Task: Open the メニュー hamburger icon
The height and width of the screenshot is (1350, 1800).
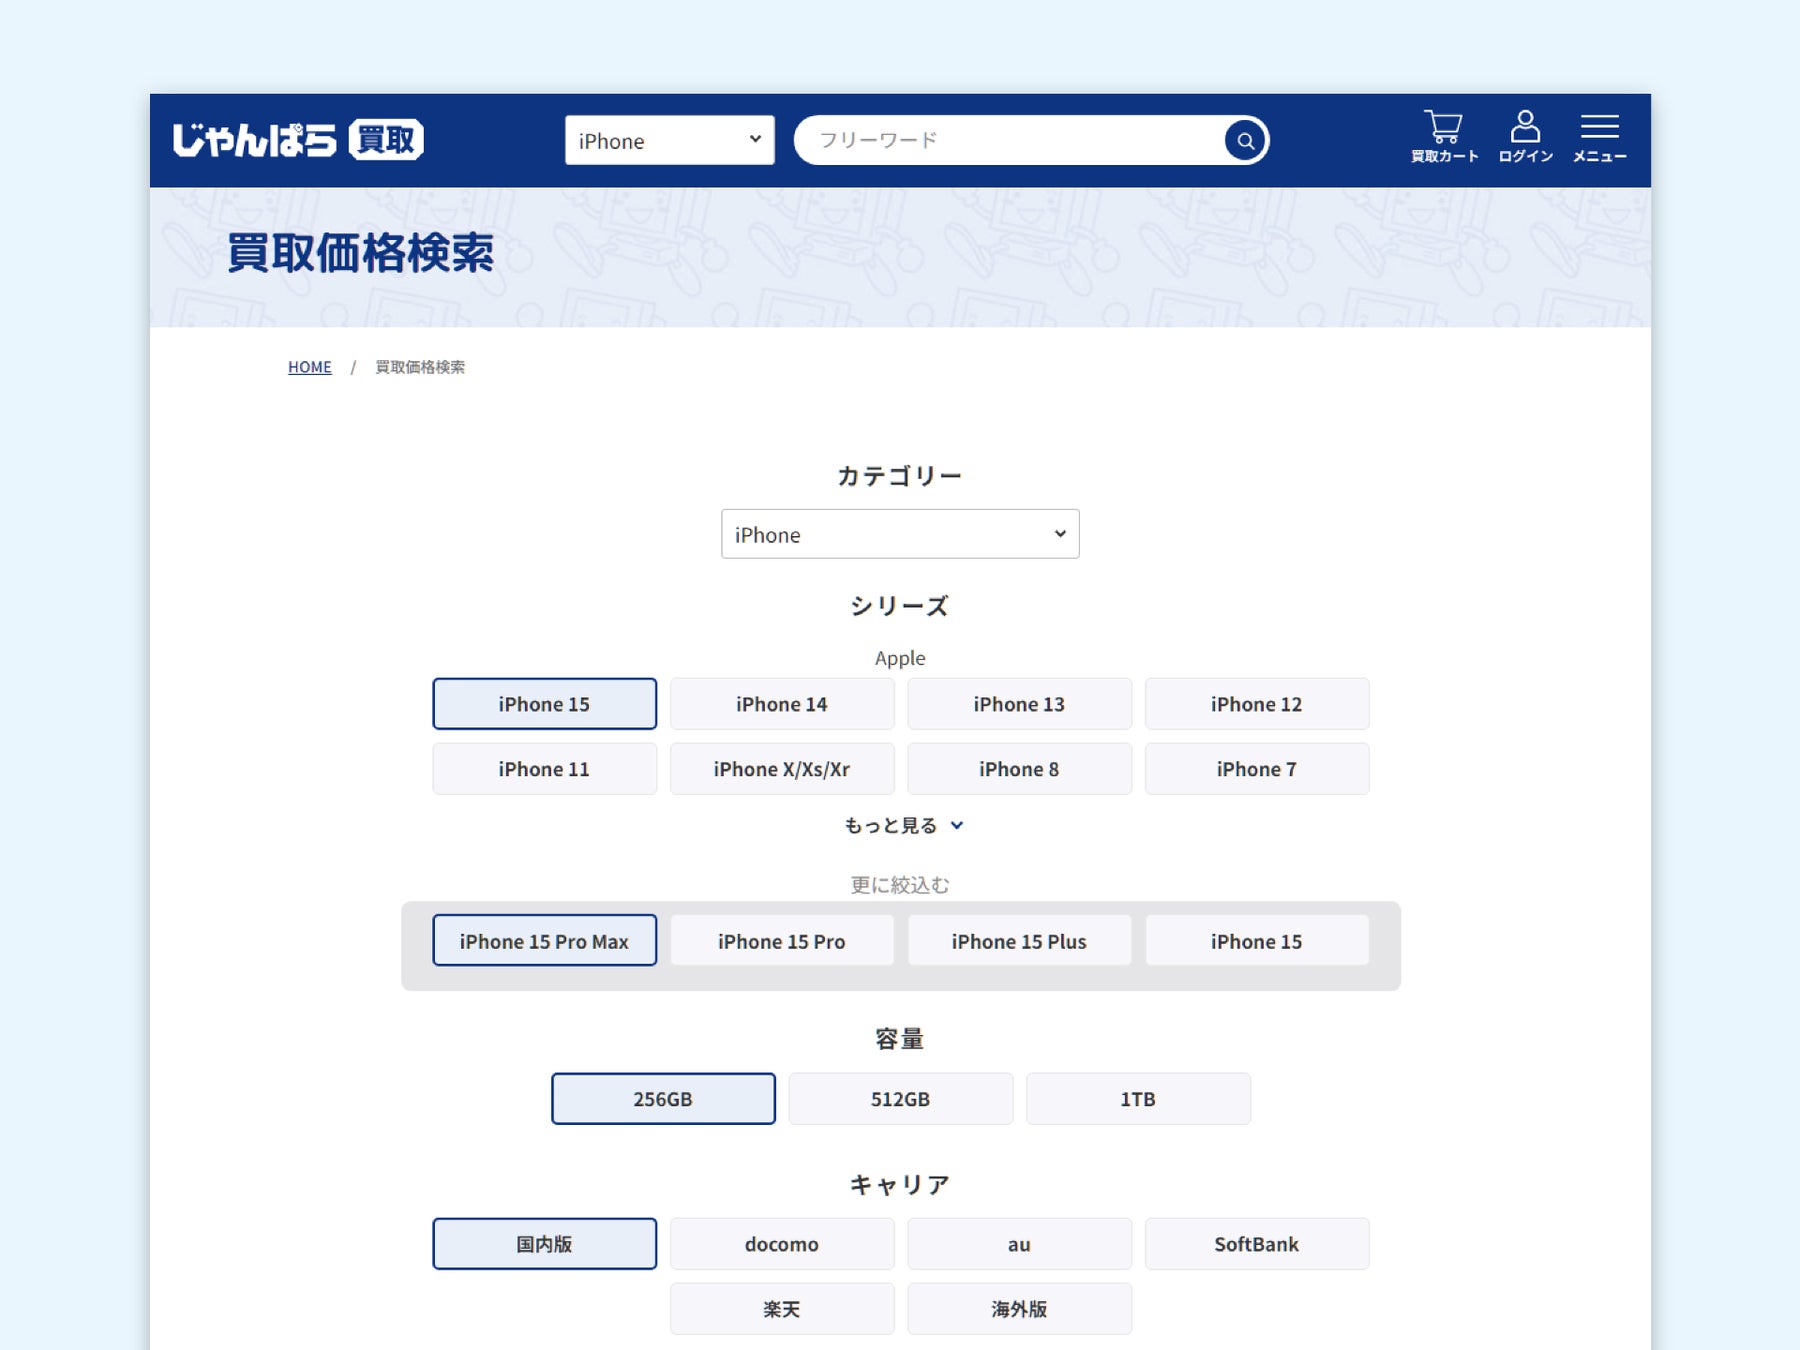Action: (x=1599, y=137)
